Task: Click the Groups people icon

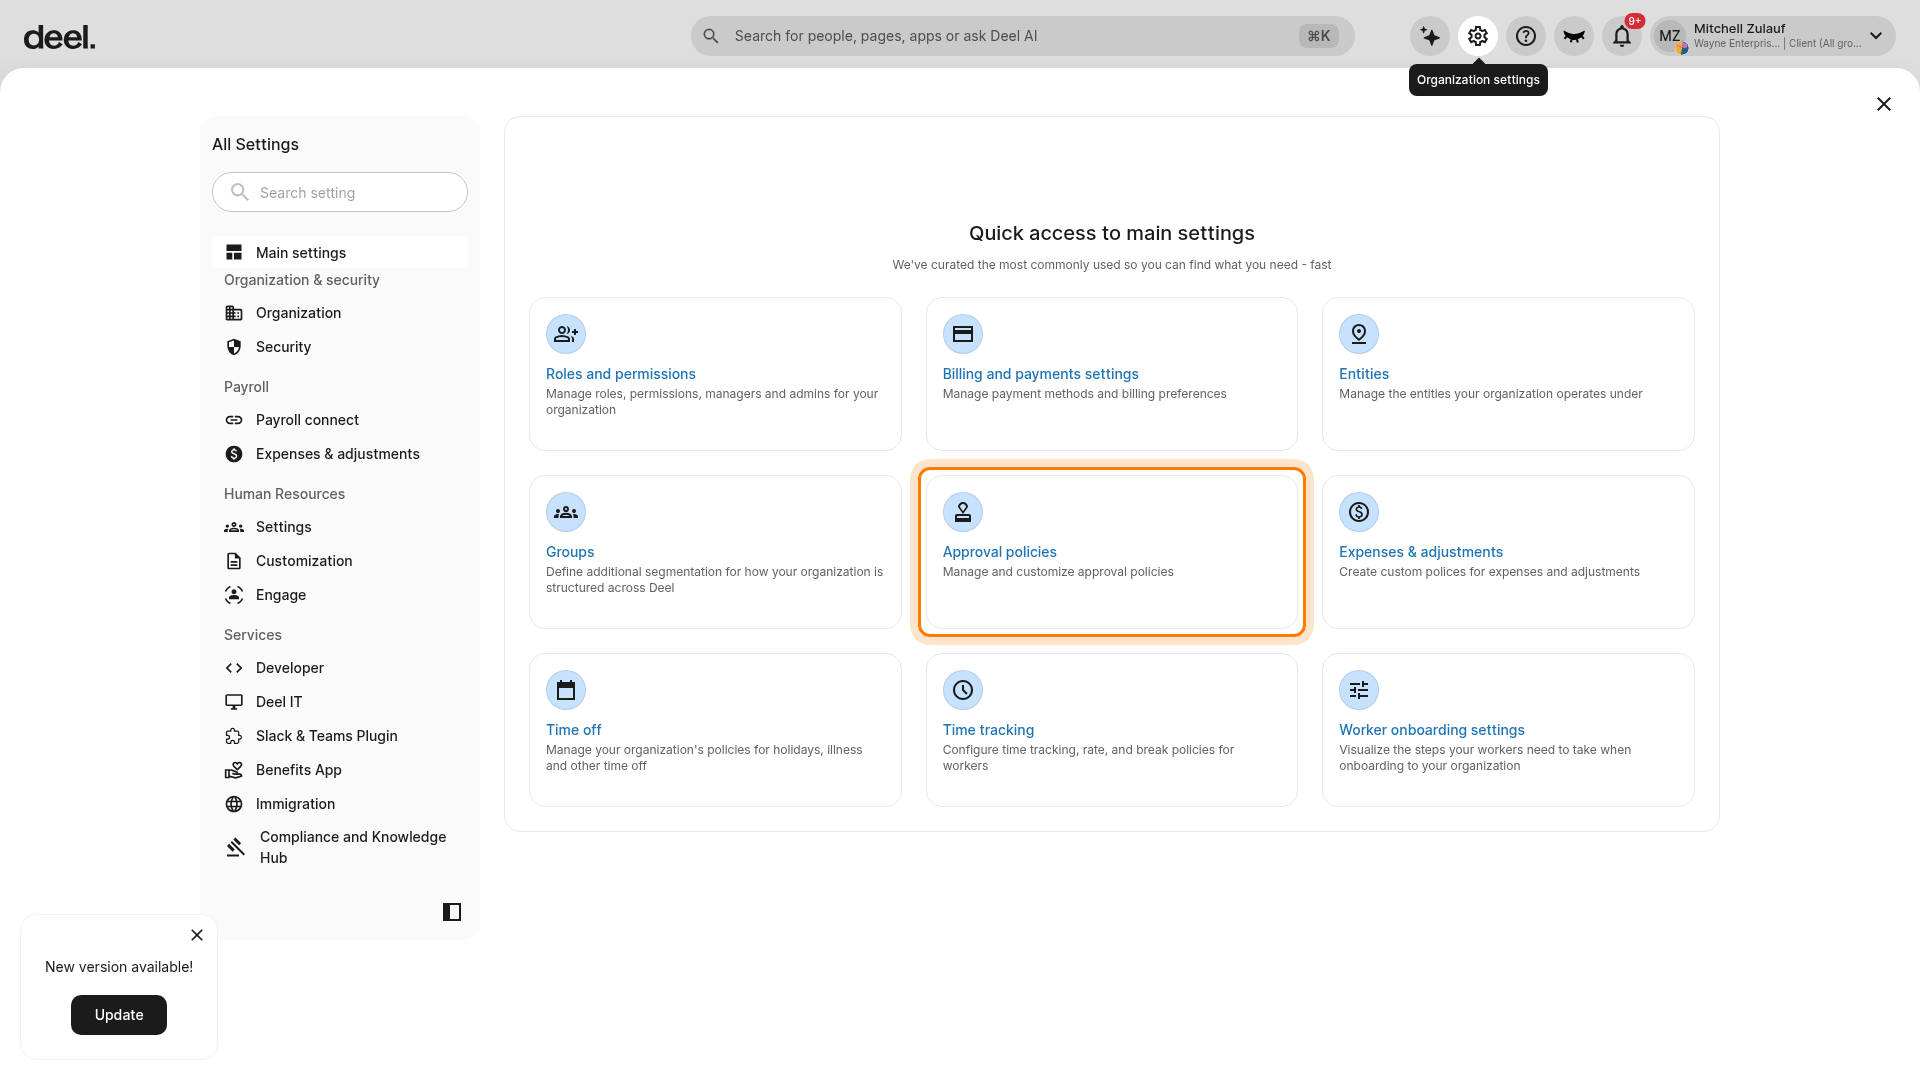Action: point(566,512)
